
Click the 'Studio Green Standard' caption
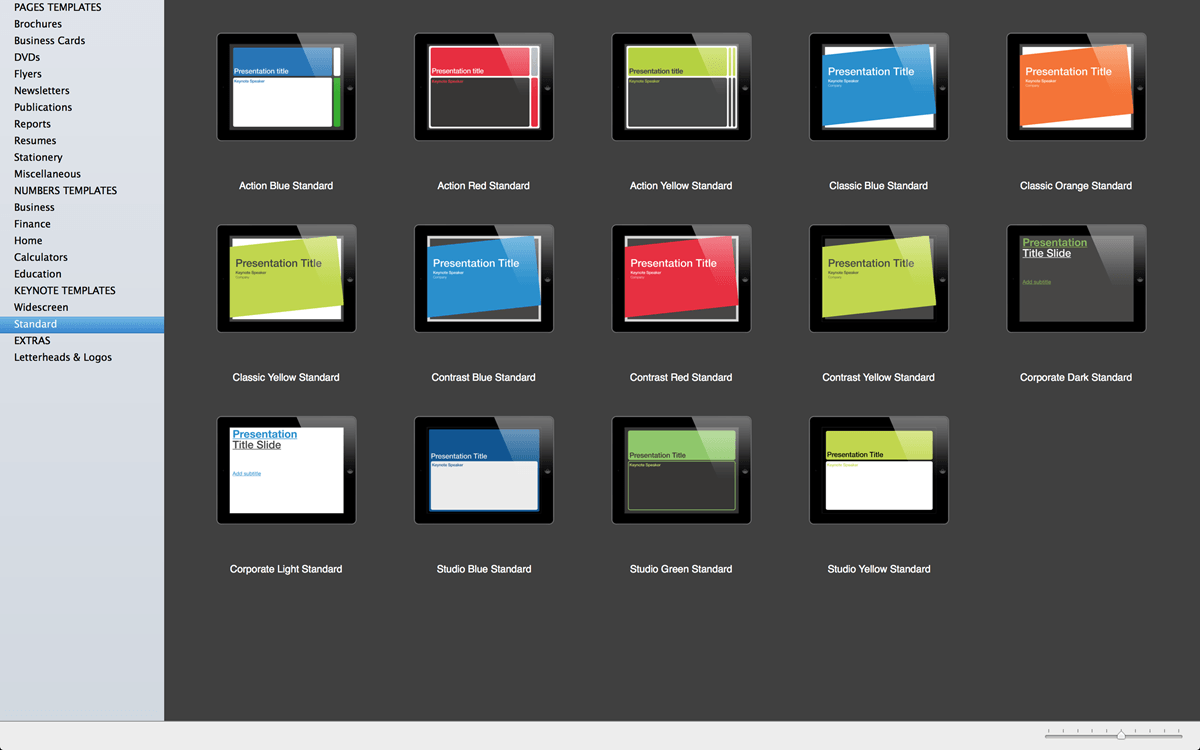681,570
